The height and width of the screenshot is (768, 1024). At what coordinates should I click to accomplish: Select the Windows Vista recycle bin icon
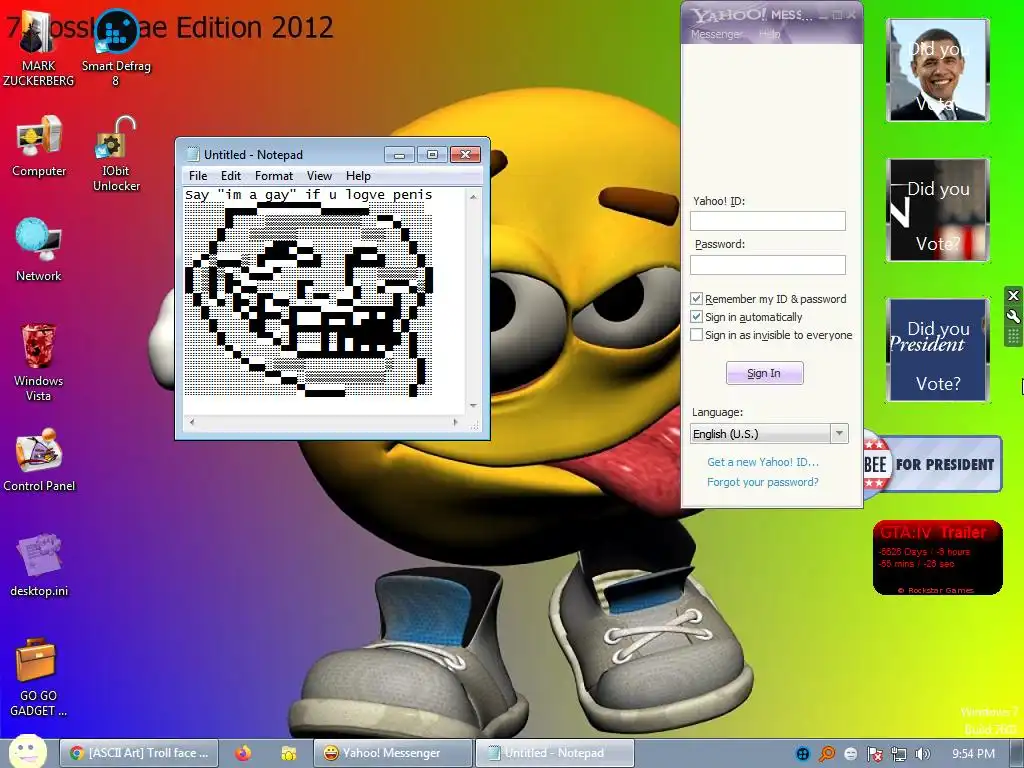(x=39, y=363)
